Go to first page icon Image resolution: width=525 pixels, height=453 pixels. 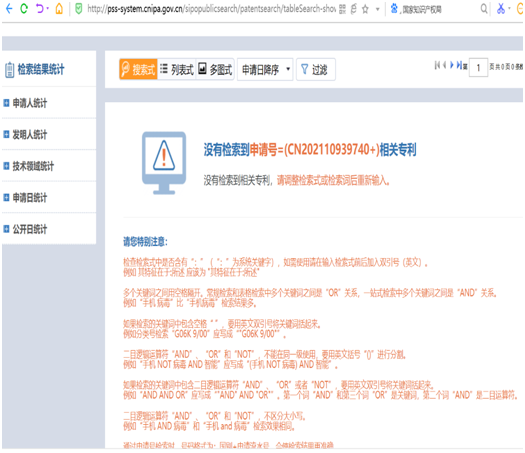tap(437, 65)
